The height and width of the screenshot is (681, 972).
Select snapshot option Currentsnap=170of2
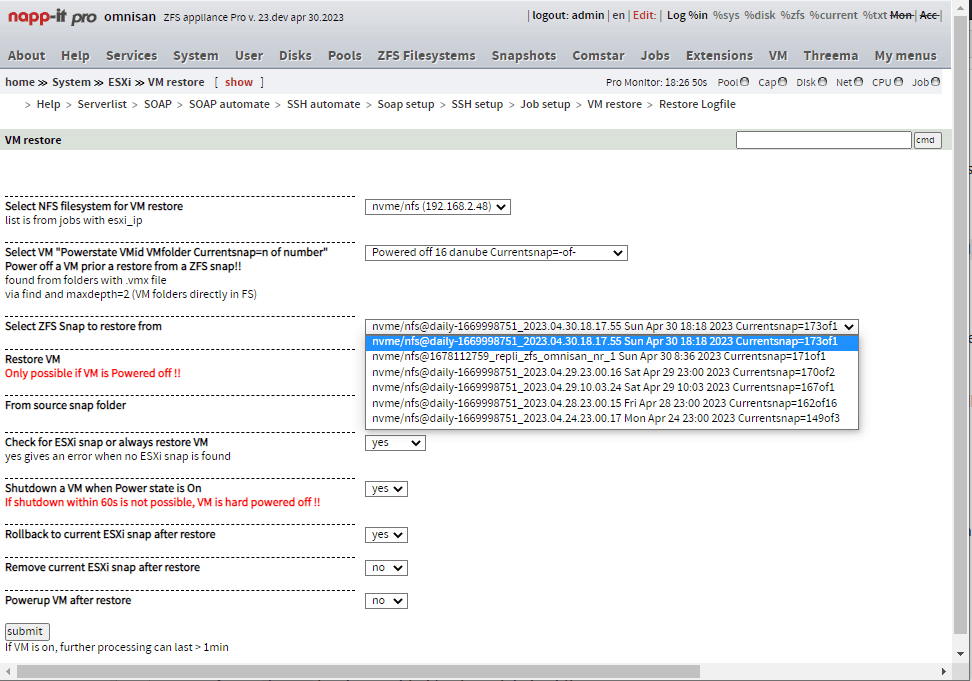pos(612,372)
